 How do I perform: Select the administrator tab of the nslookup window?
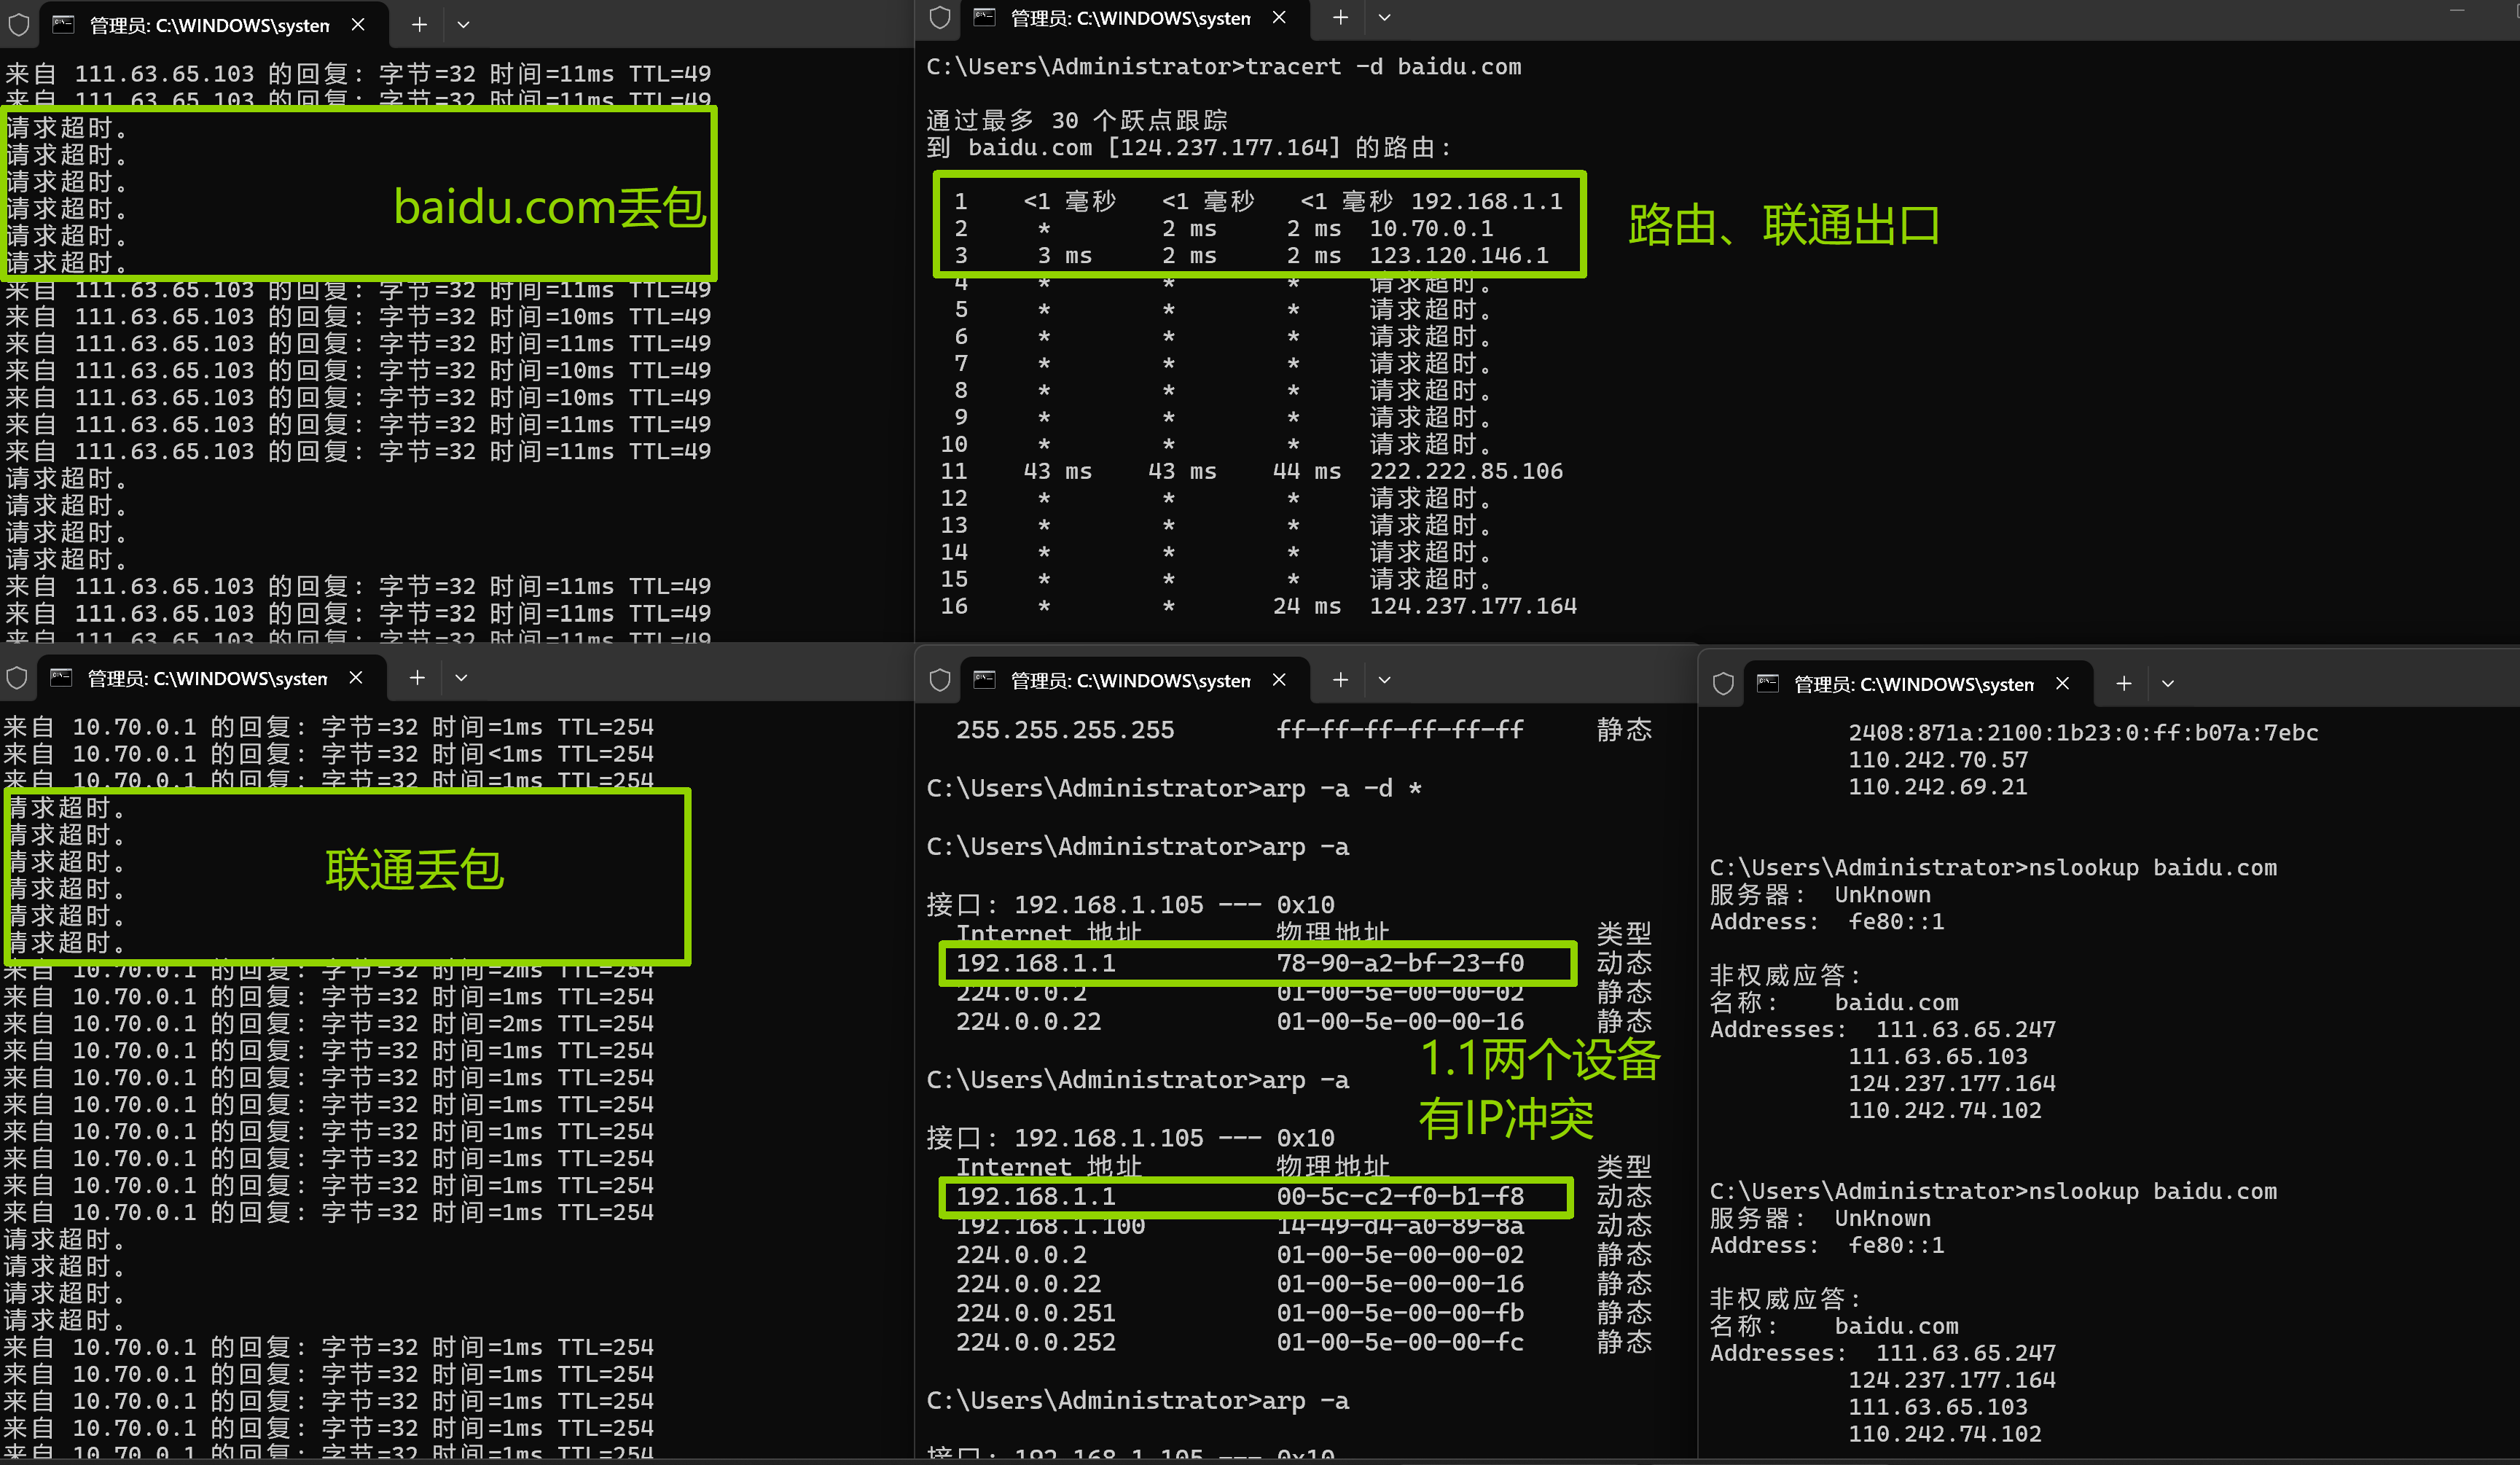1912,684
